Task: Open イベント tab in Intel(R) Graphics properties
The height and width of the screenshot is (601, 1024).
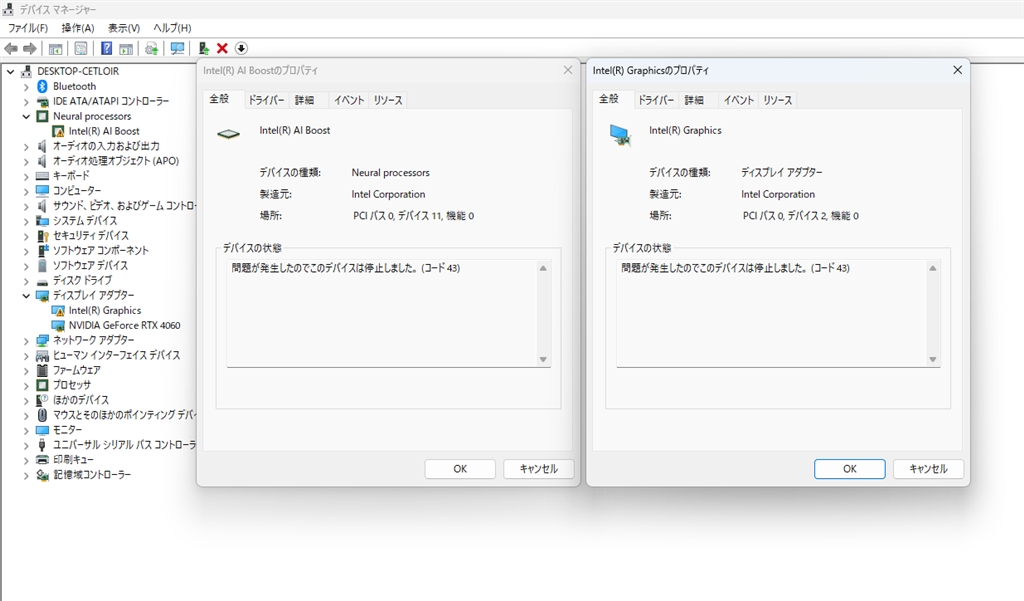Action: [739, 100]
